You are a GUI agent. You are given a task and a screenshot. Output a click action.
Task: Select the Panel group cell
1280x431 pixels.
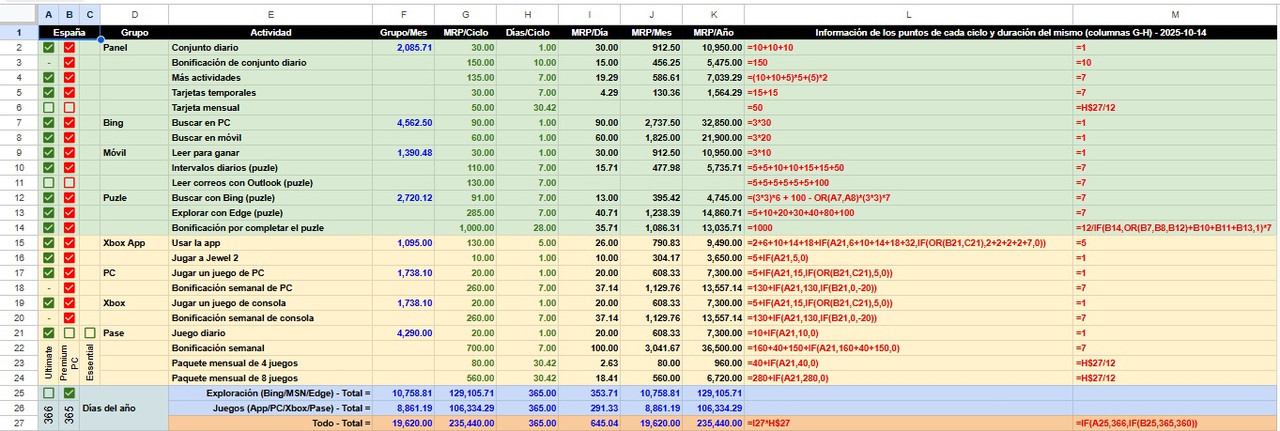pos(134,47)
